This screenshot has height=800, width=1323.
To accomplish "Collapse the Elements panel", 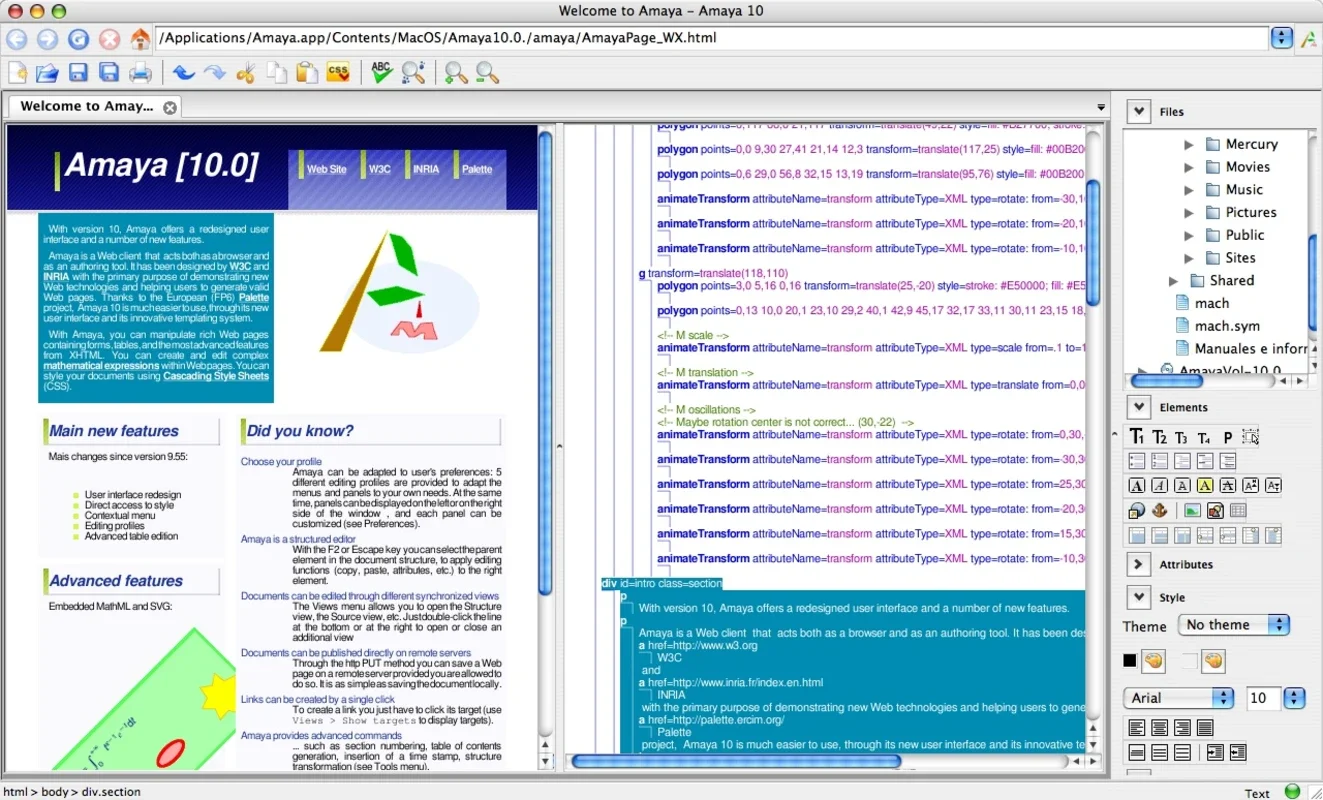I will pyautogui.click(x=1138, y=406).
